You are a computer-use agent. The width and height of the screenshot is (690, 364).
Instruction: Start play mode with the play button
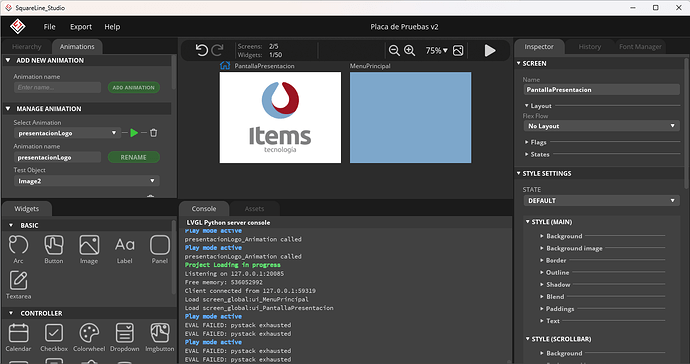pyautogui.click(x=490, y=51)
